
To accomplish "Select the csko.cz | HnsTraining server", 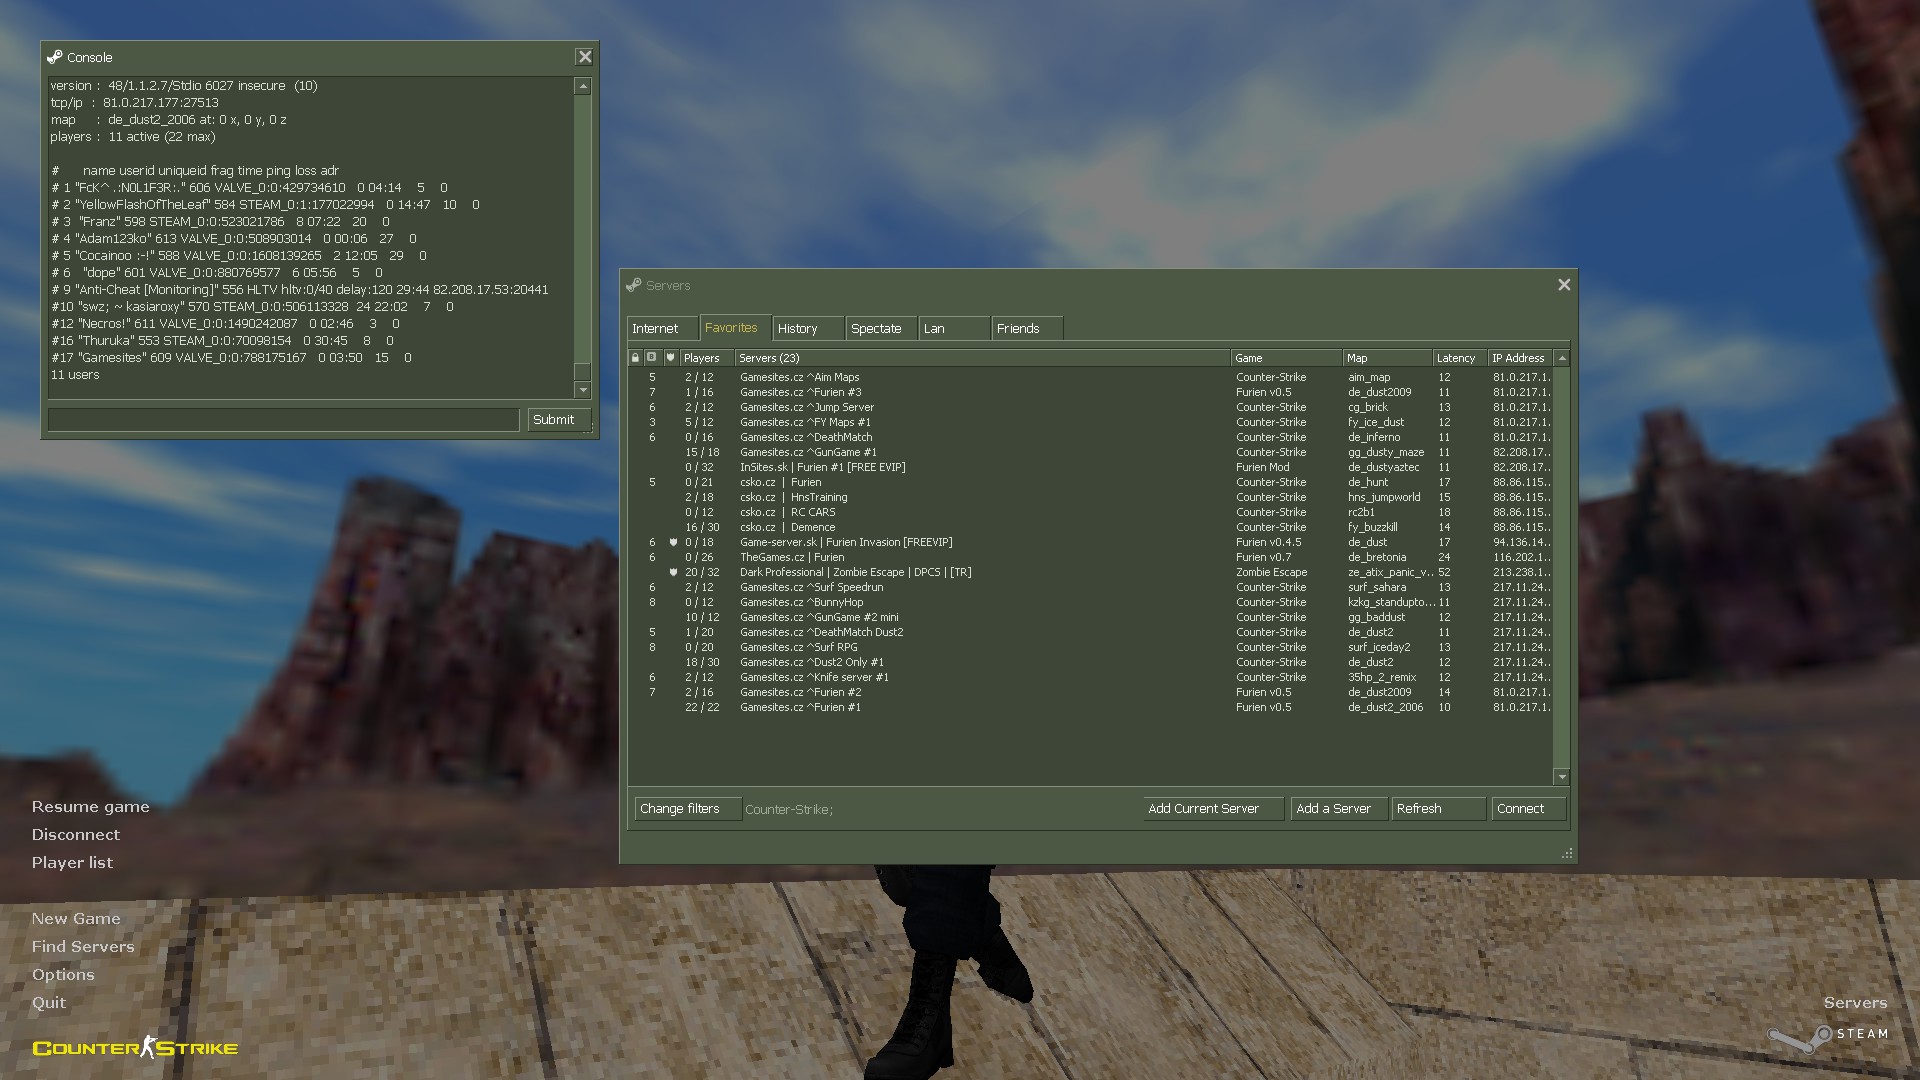I will point(1090,497).
